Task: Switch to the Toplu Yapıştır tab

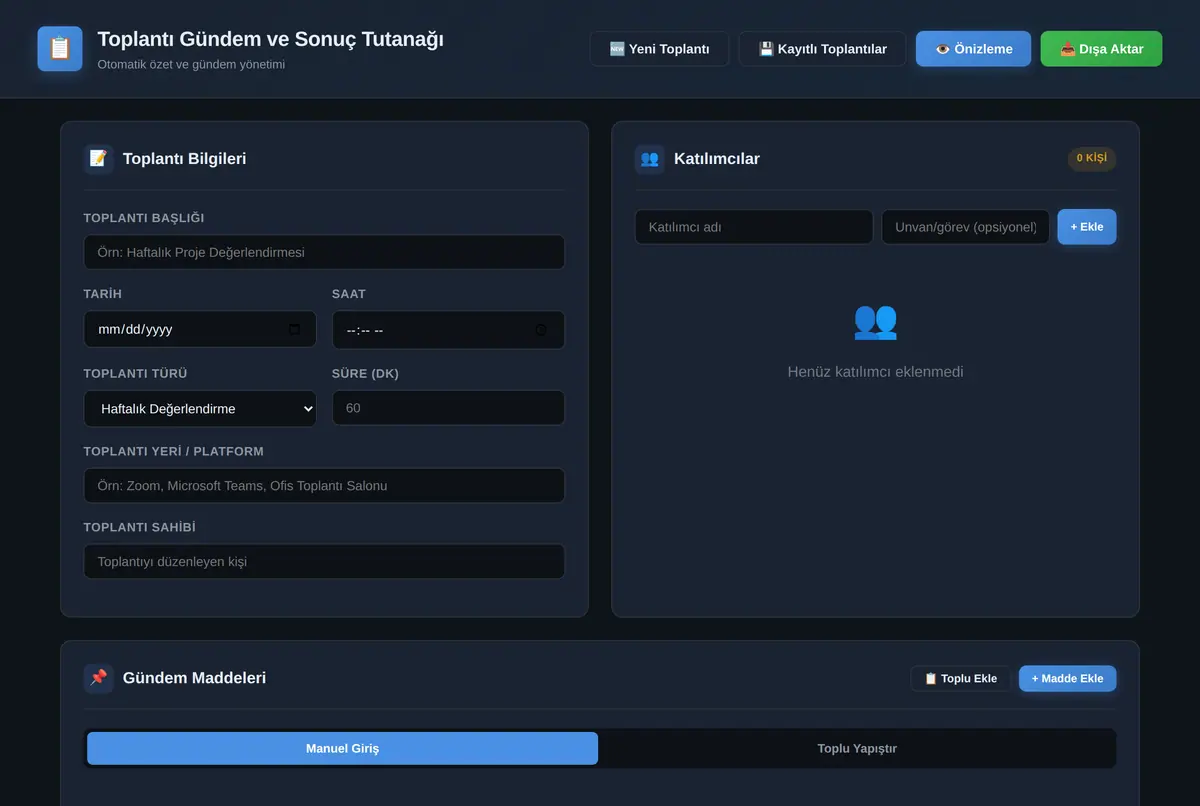Action: click(x=857, y=748)
